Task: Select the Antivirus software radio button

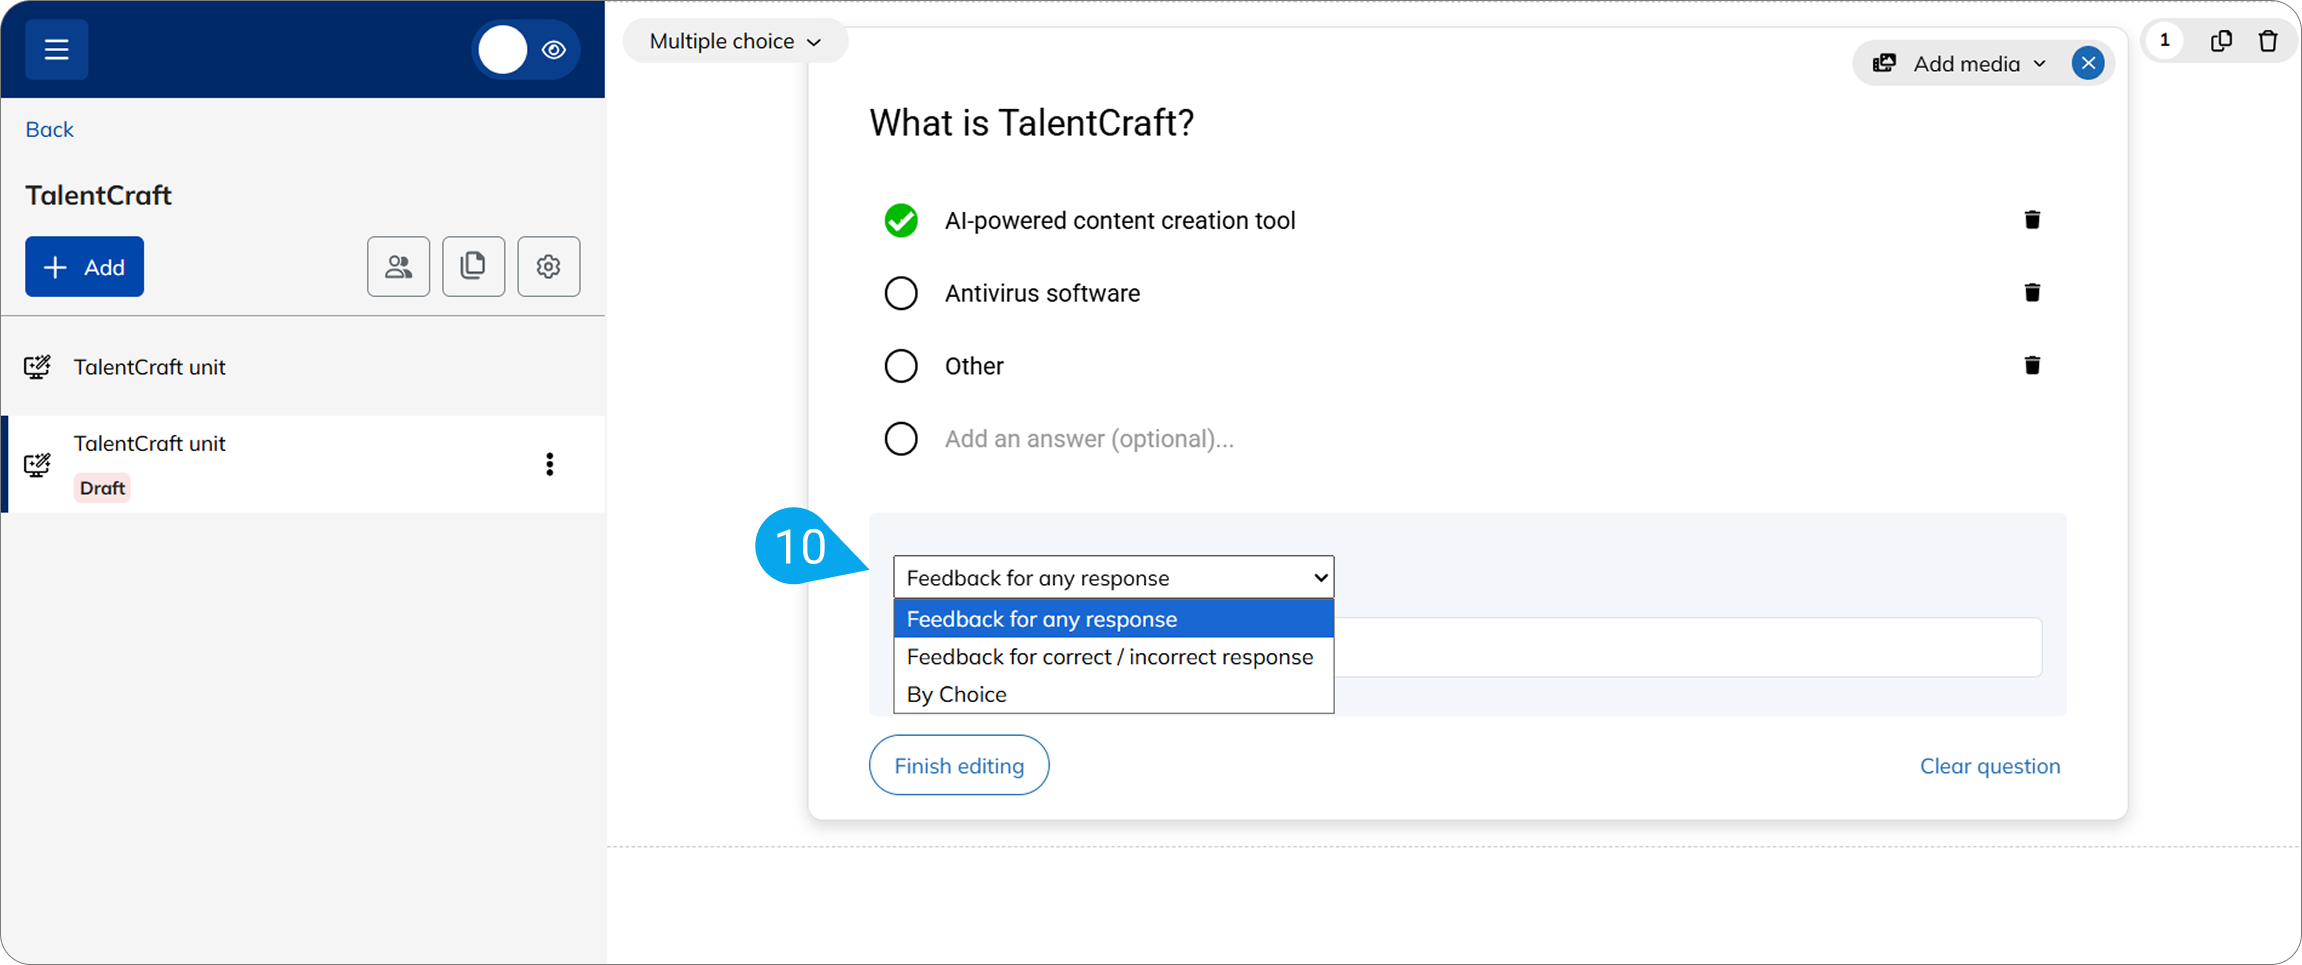Action: pos(900,292)
